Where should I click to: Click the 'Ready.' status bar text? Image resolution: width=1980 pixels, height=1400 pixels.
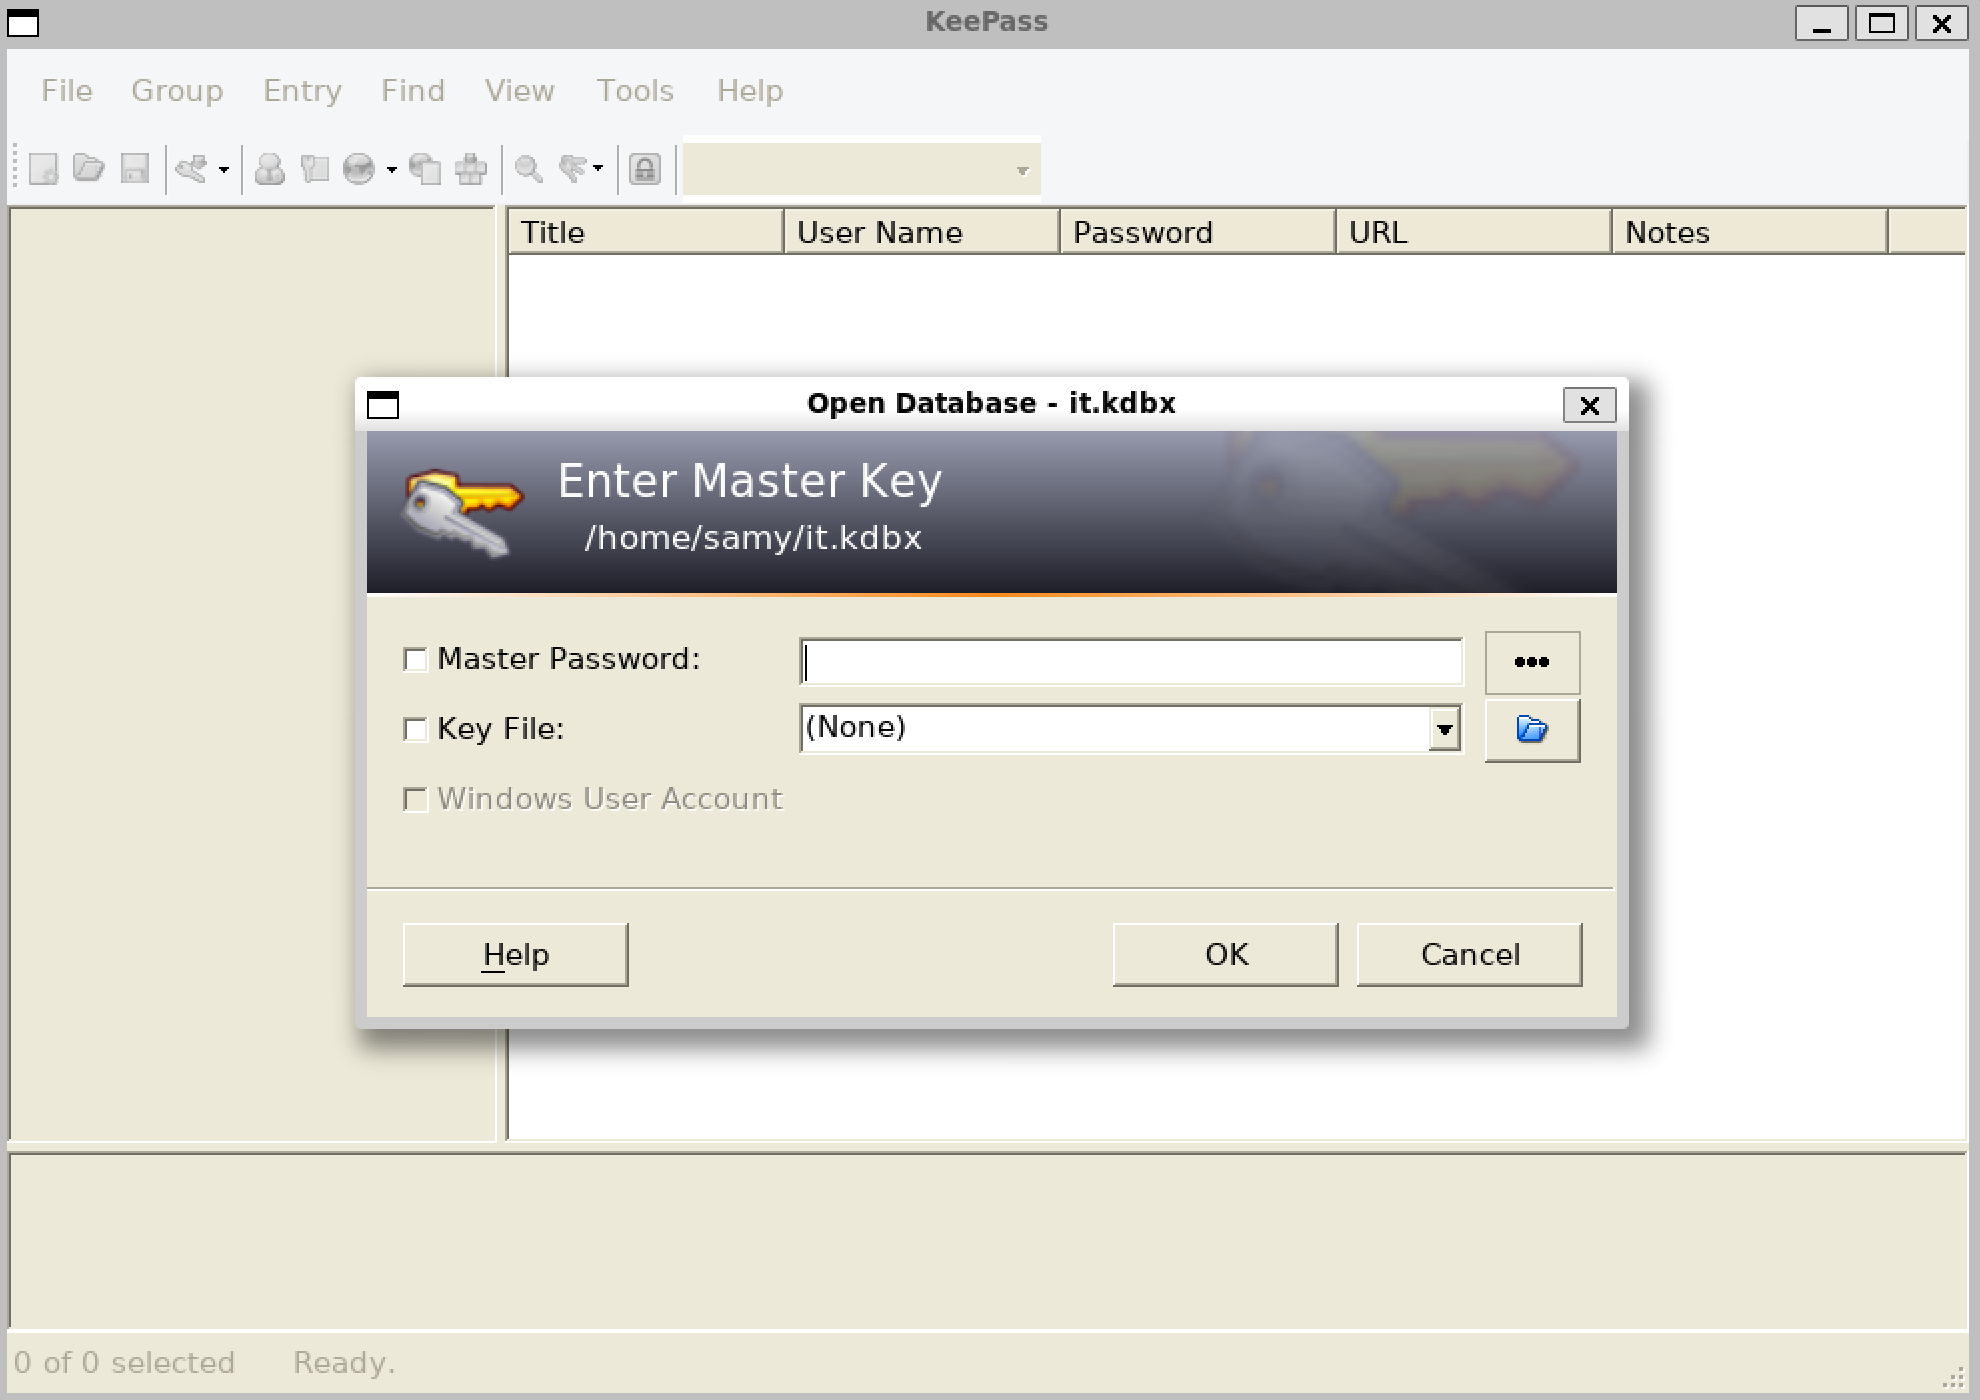(x=344, y=1363)
